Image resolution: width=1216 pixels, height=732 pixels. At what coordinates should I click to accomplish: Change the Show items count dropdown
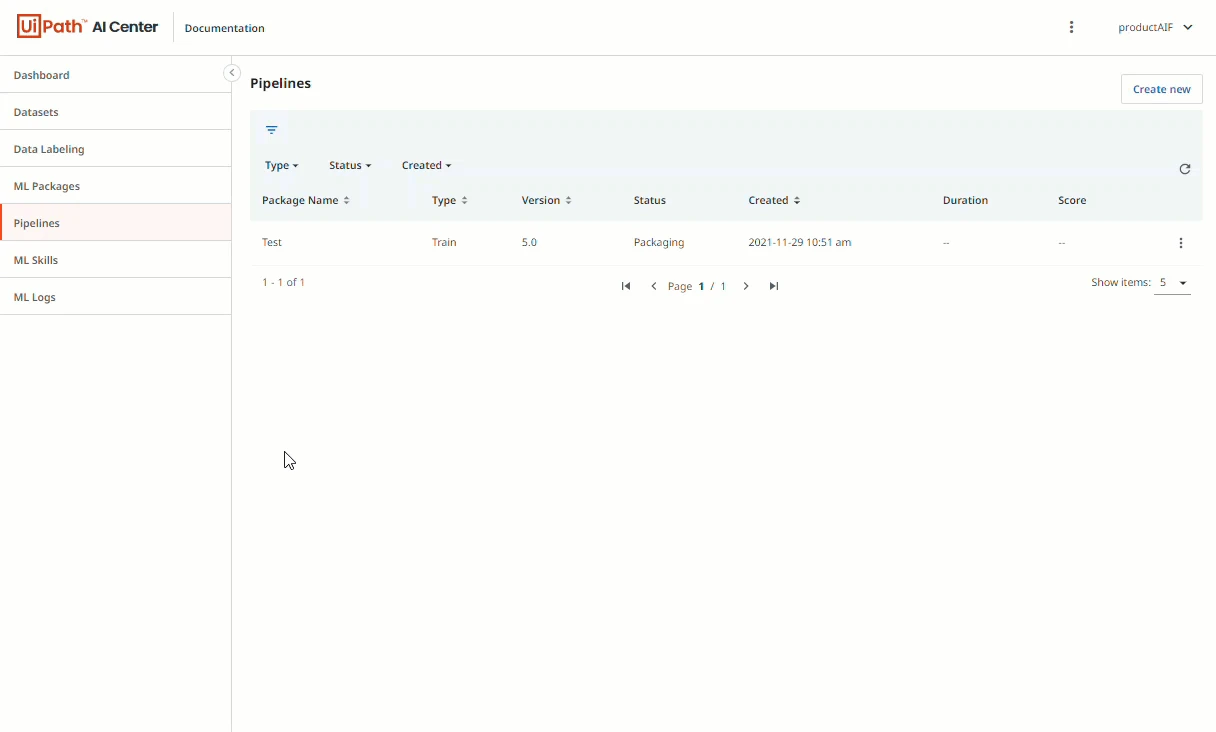[1172, 283]
